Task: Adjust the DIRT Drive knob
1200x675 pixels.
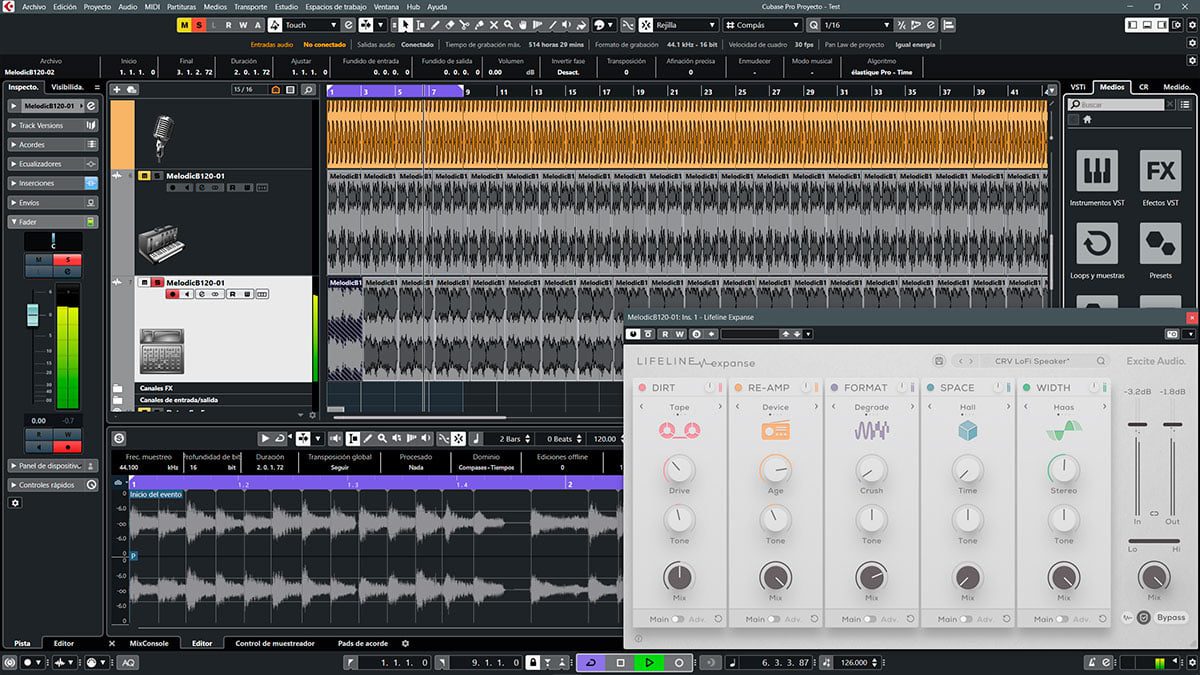Action: point(679,468)
